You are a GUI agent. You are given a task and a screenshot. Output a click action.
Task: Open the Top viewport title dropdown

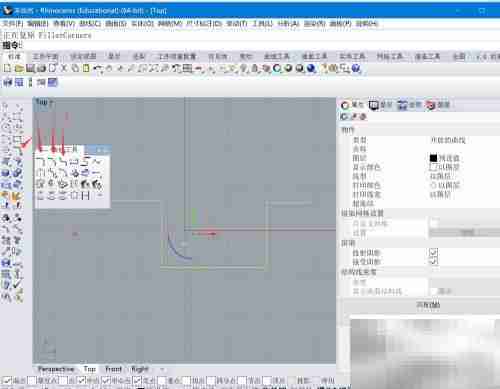[44, 102]
